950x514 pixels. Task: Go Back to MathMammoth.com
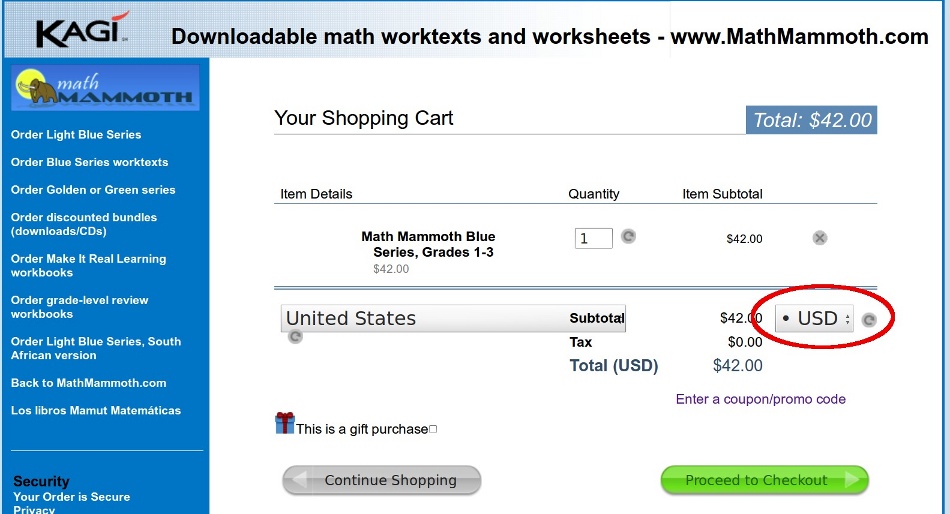(88, 383)
